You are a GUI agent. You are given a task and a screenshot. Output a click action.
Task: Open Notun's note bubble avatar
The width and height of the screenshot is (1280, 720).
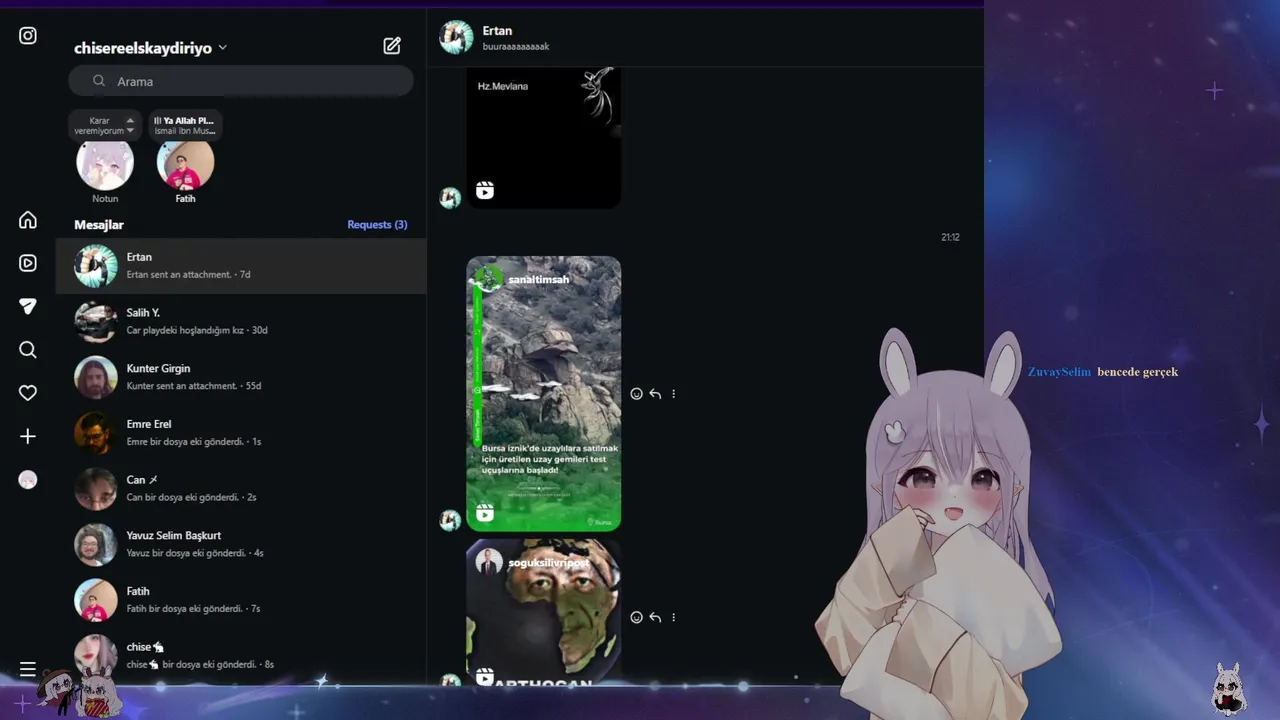[x=105, y=166]
